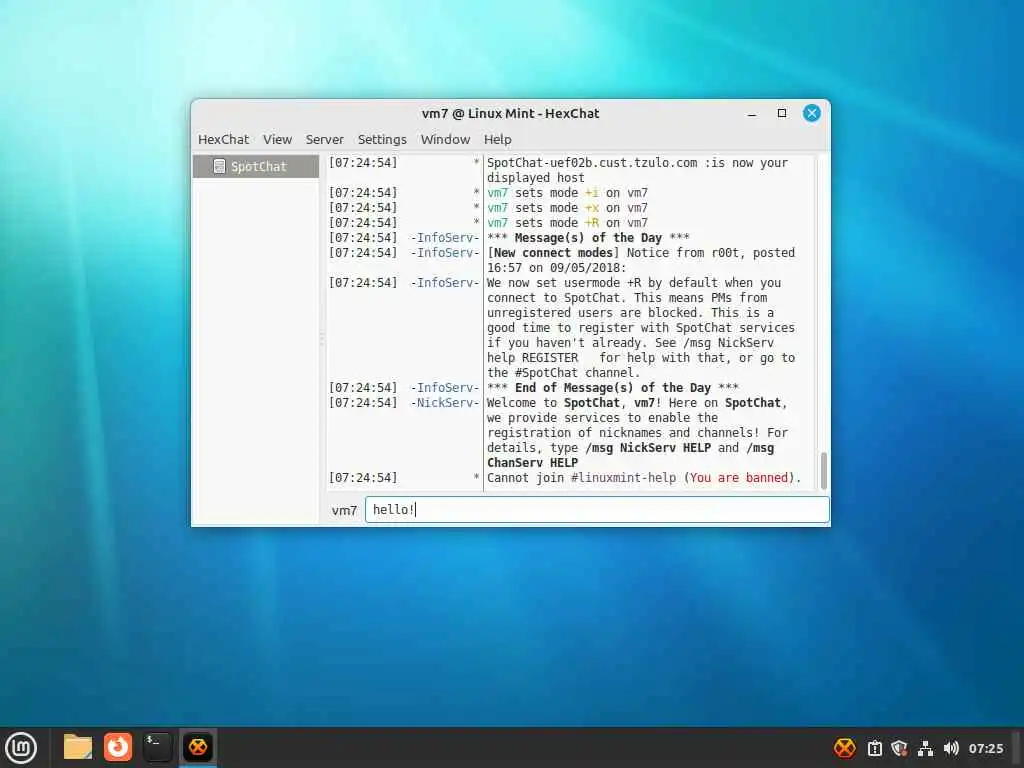Select the SpotChat server tab
Viewport: 1024px width, 768px height.
click(256, 167)
